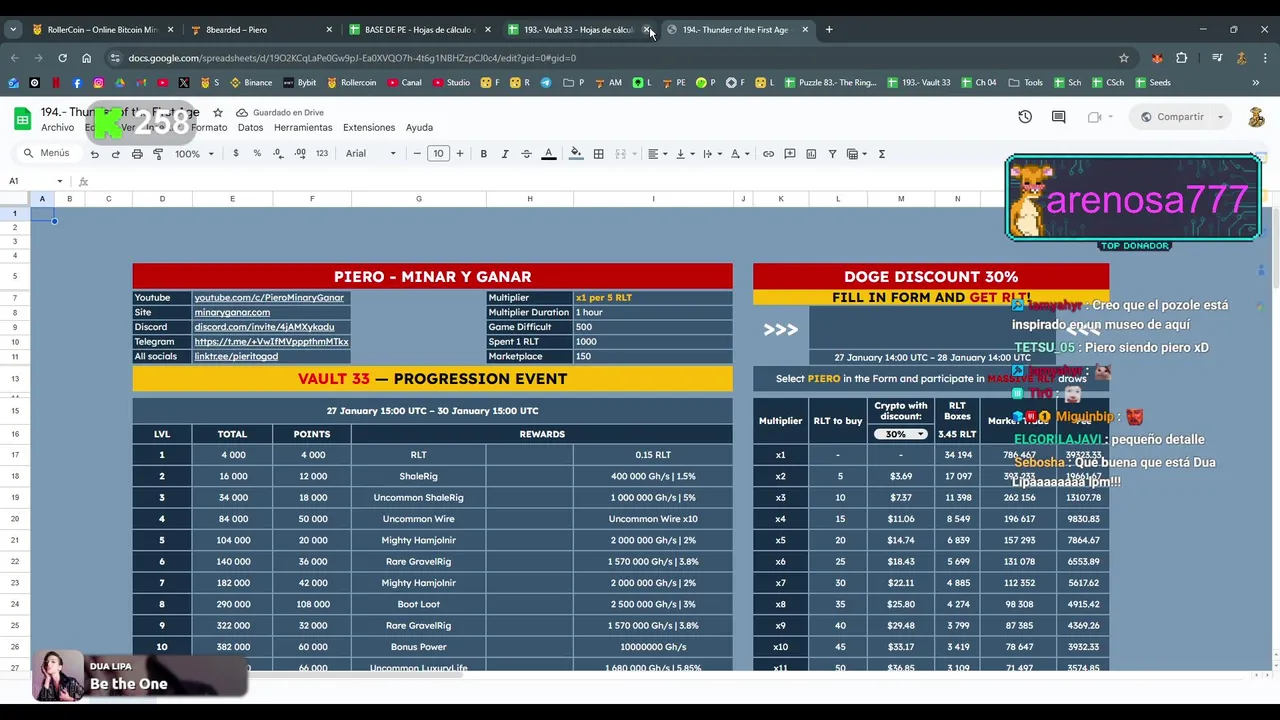Print the spreadsheet using printer icon
Viewport: 1280px width, 720px height.
(137, 154)
